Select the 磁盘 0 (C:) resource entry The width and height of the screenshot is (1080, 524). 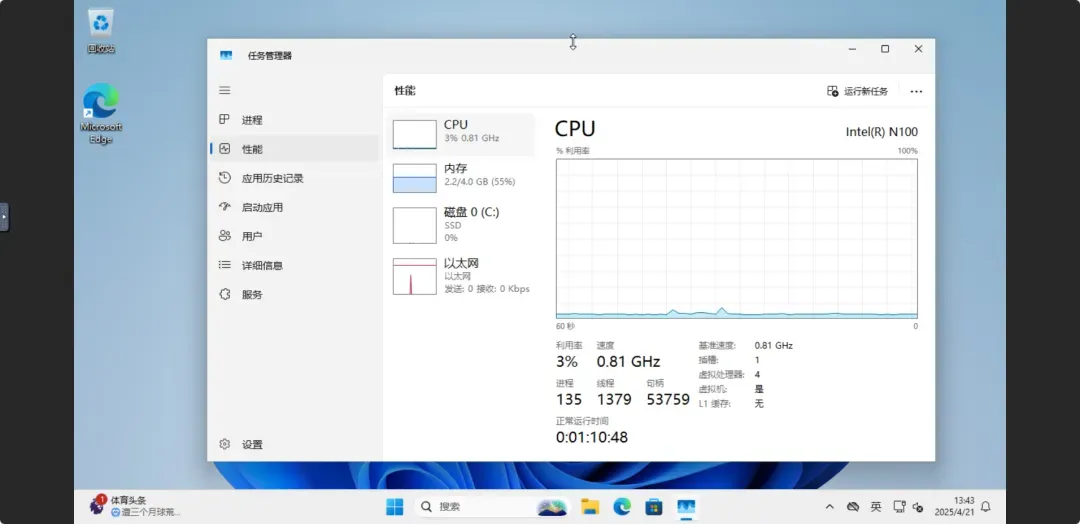[460, 224]
